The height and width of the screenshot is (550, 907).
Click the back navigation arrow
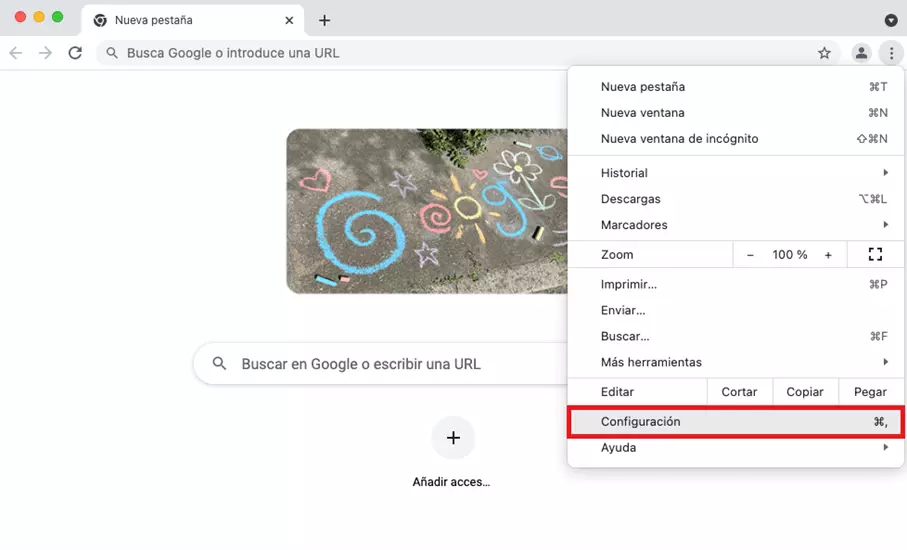click(16, 53)
